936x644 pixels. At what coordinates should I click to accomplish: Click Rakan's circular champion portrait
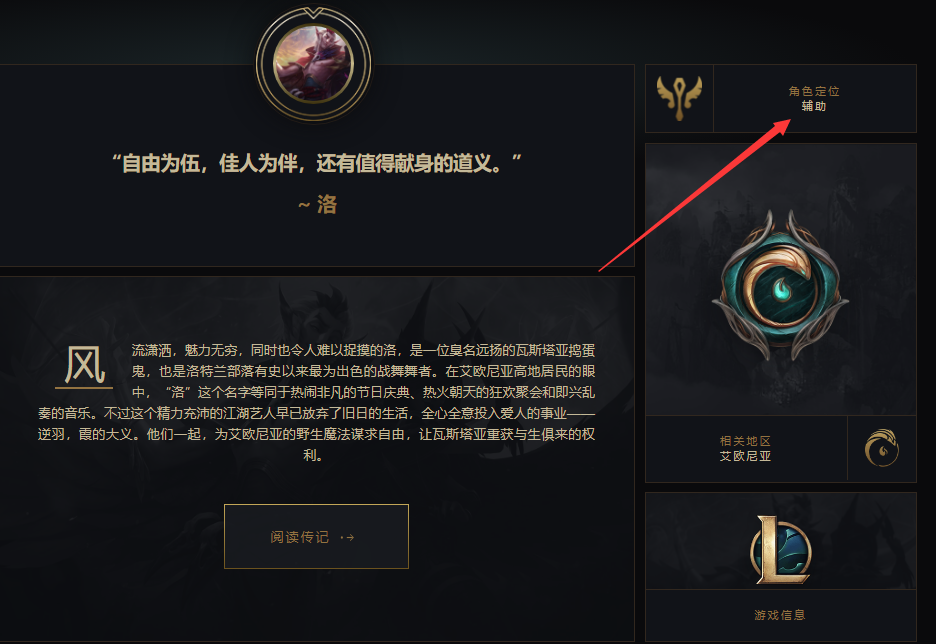313,64
